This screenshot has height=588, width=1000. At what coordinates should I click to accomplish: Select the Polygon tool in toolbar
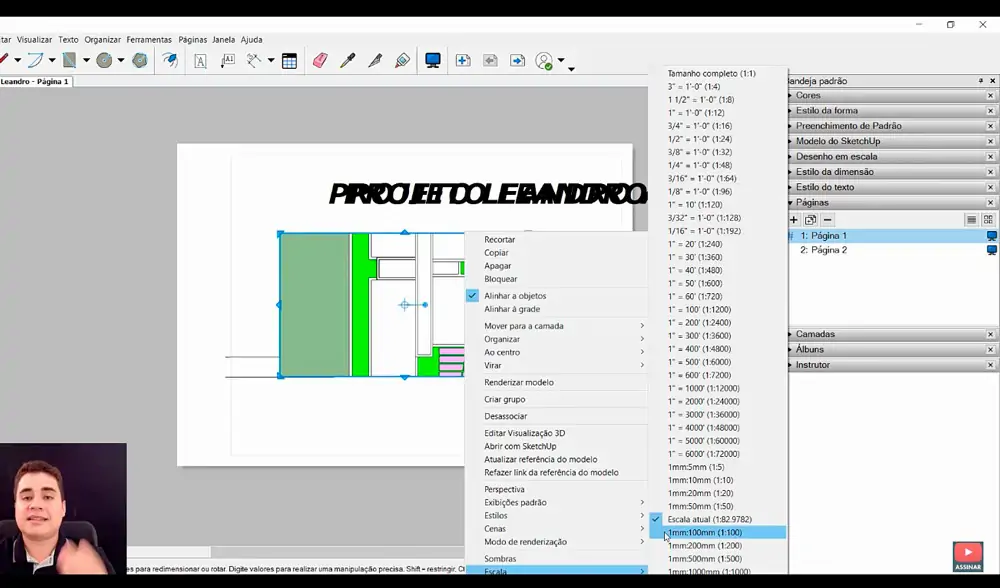(140, 61)
